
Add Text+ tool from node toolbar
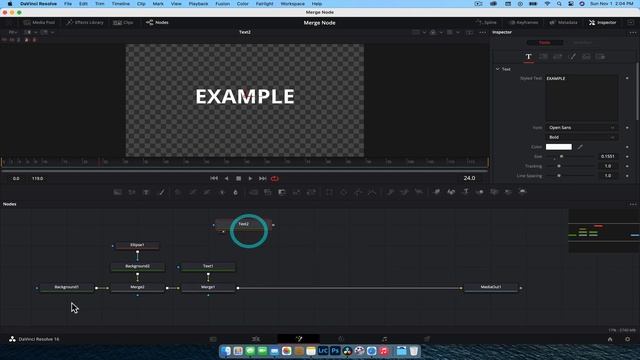(146, 192)
